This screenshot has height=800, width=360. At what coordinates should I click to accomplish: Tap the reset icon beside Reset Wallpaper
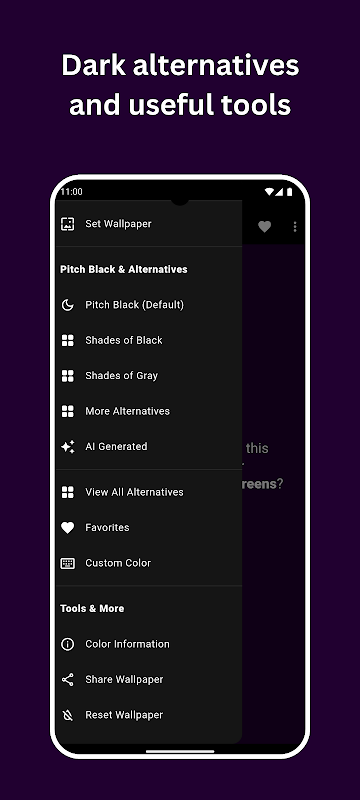[x=67, y=715]
